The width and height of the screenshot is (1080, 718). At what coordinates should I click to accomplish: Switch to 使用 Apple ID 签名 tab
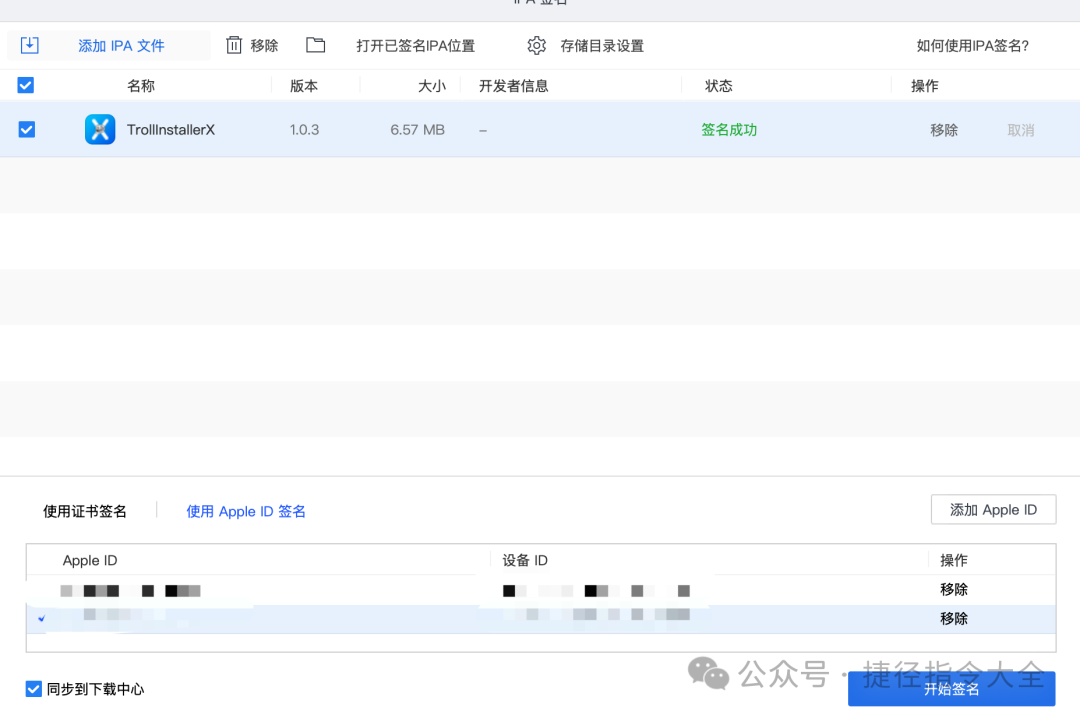pos(246,511)
